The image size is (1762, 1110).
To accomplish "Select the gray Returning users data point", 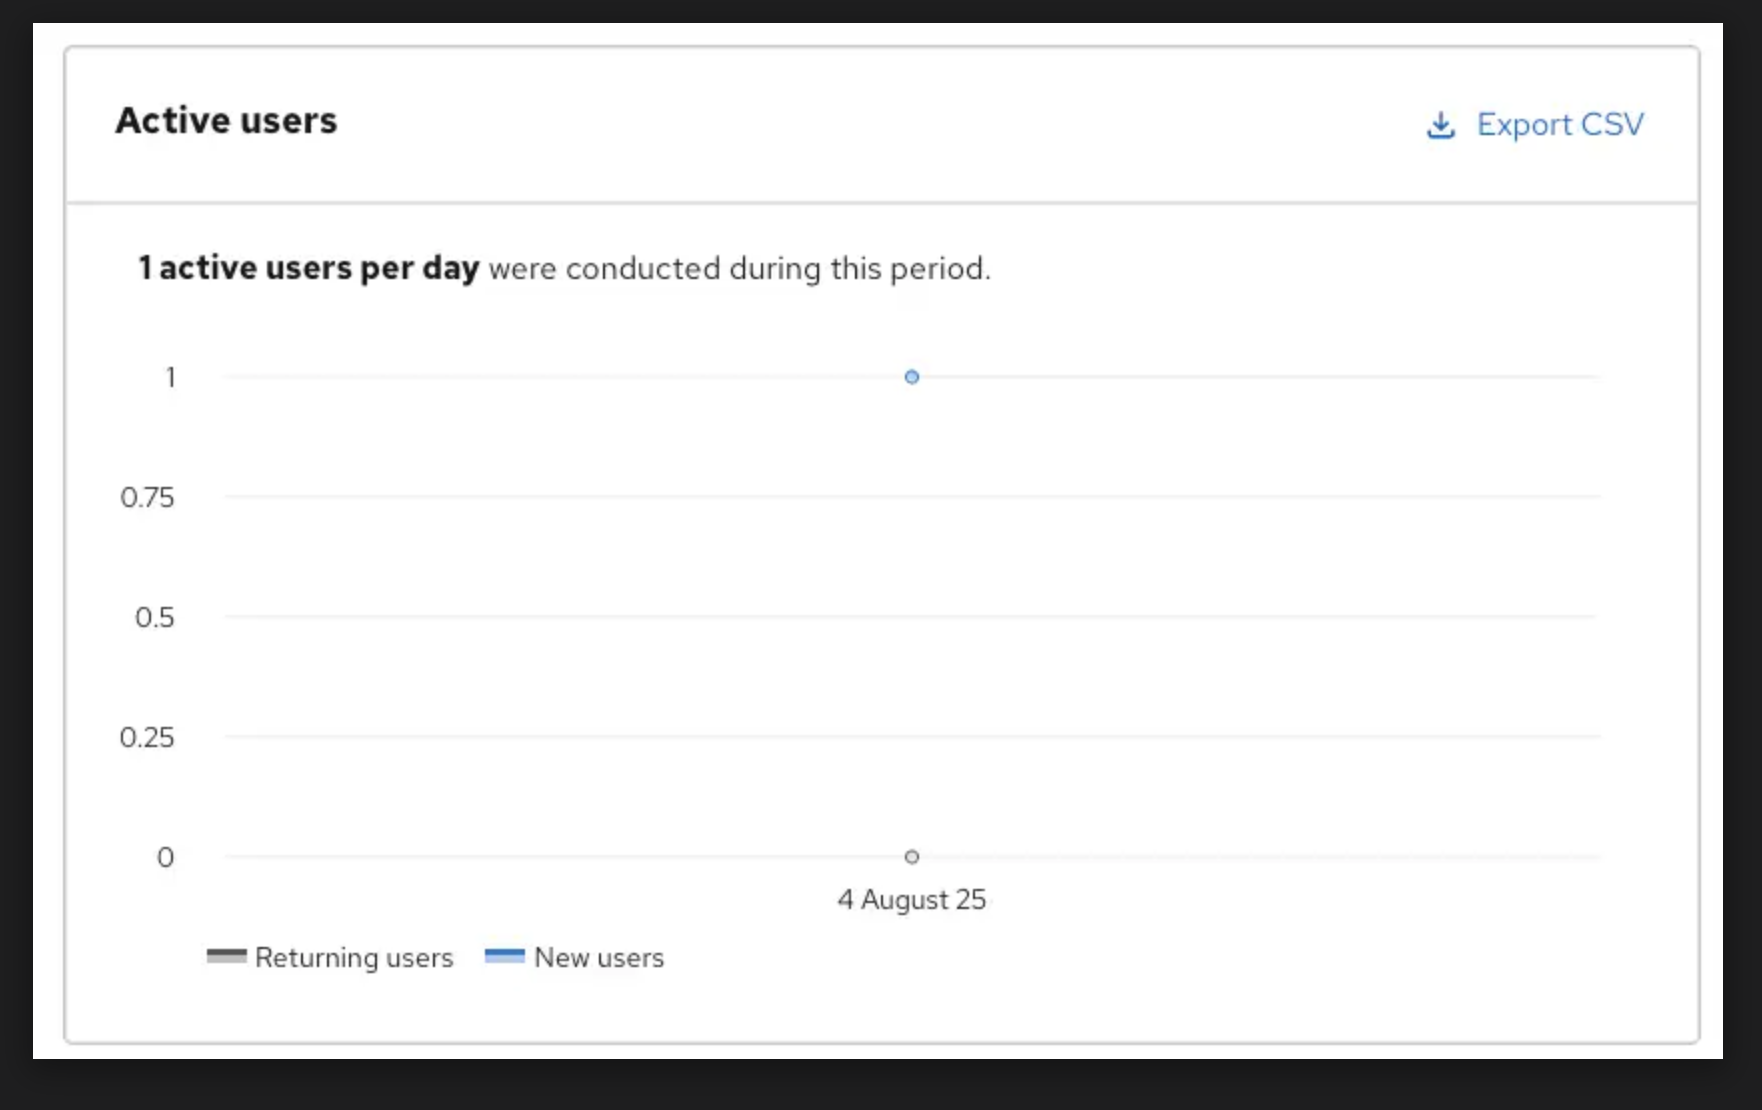I will [911, 856].
